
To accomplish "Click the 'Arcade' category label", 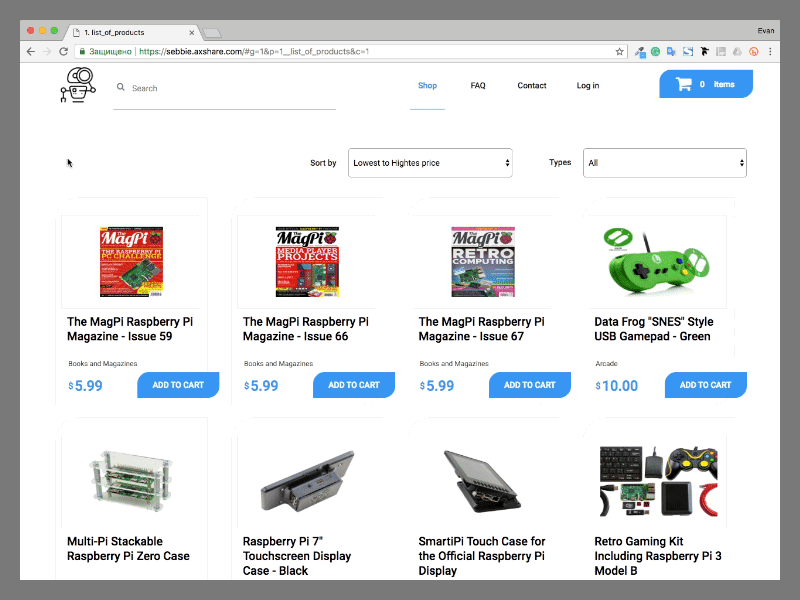I will click(x=606, y=364).
